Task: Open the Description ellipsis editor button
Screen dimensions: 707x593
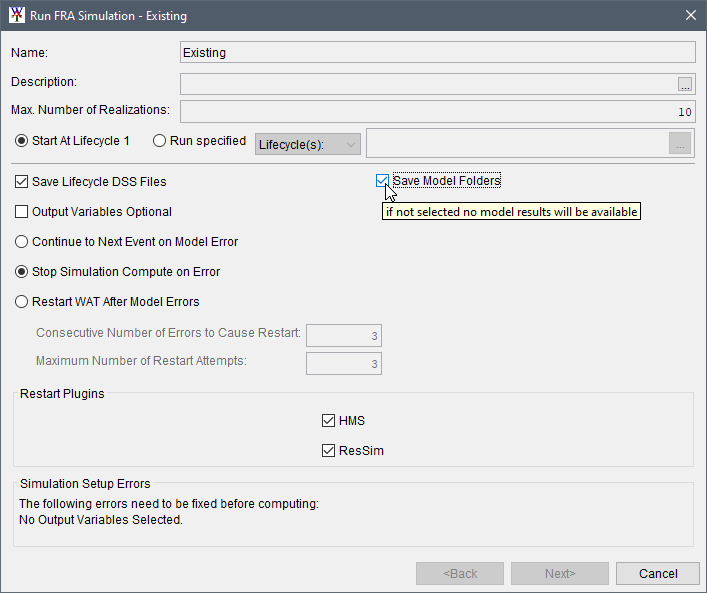Action: coord(684,83)
